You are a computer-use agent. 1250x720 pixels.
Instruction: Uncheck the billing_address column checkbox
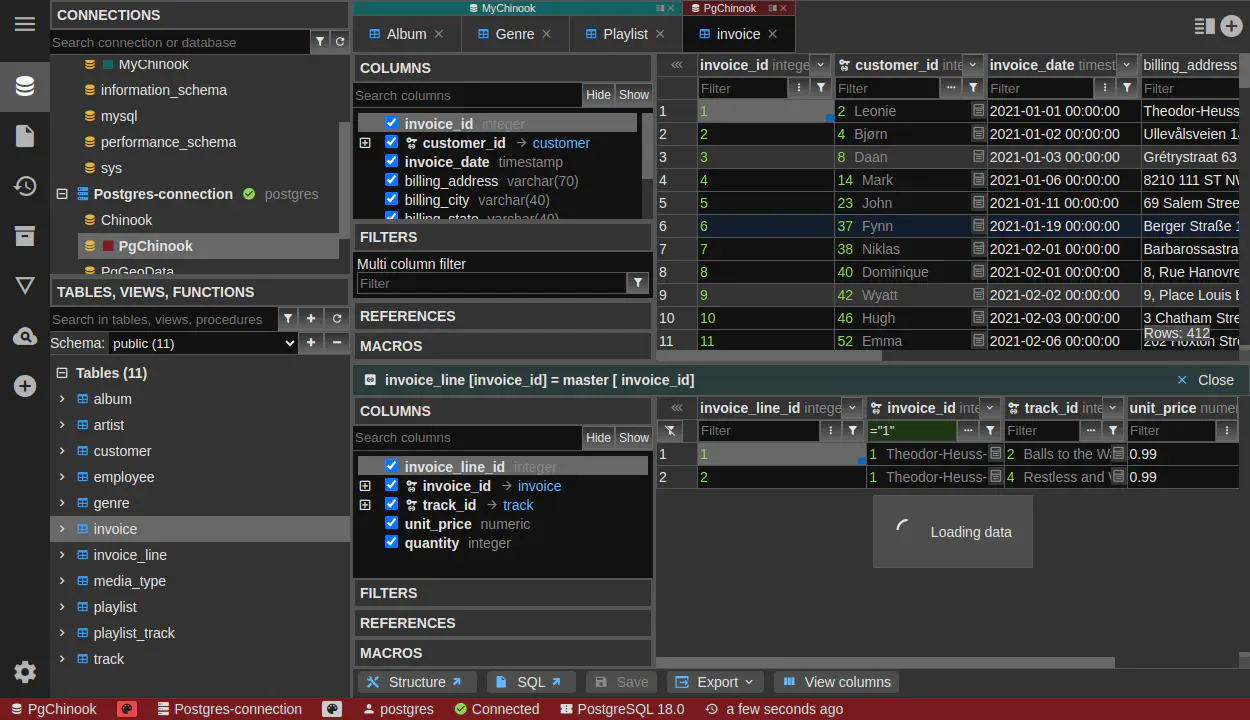[391, 181]
